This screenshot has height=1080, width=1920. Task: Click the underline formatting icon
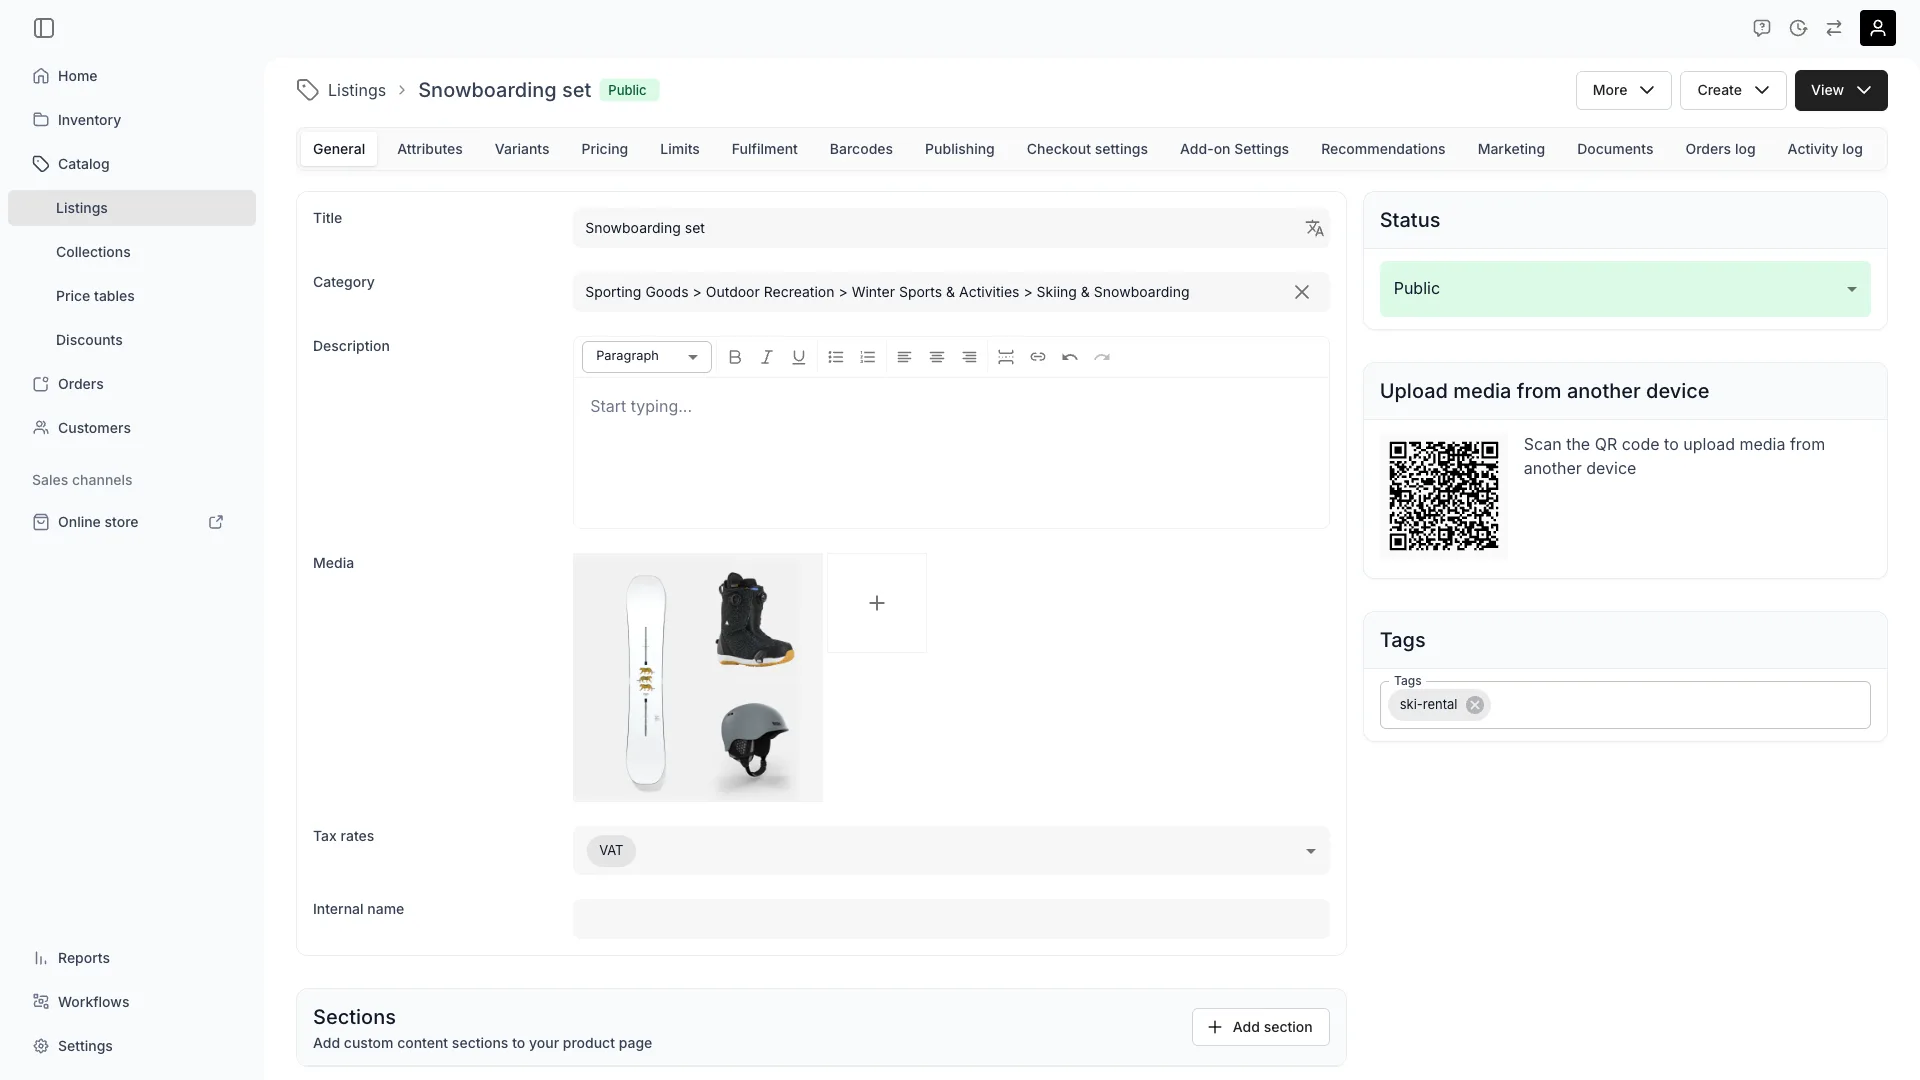coord(799,357)
